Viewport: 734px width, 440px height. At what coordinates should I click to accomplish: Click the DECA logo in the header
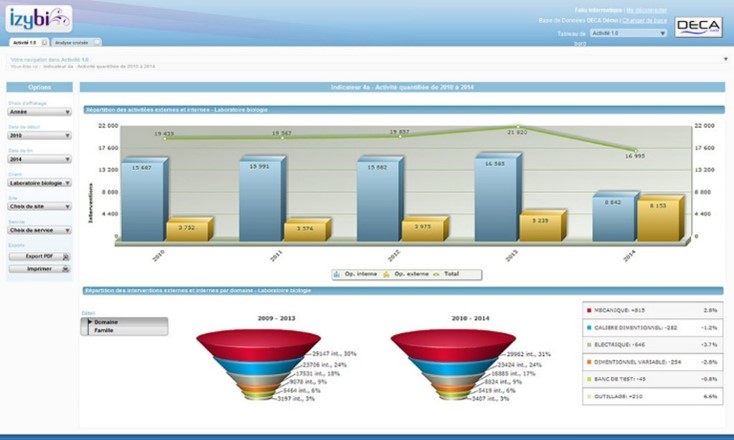(697, 27)
